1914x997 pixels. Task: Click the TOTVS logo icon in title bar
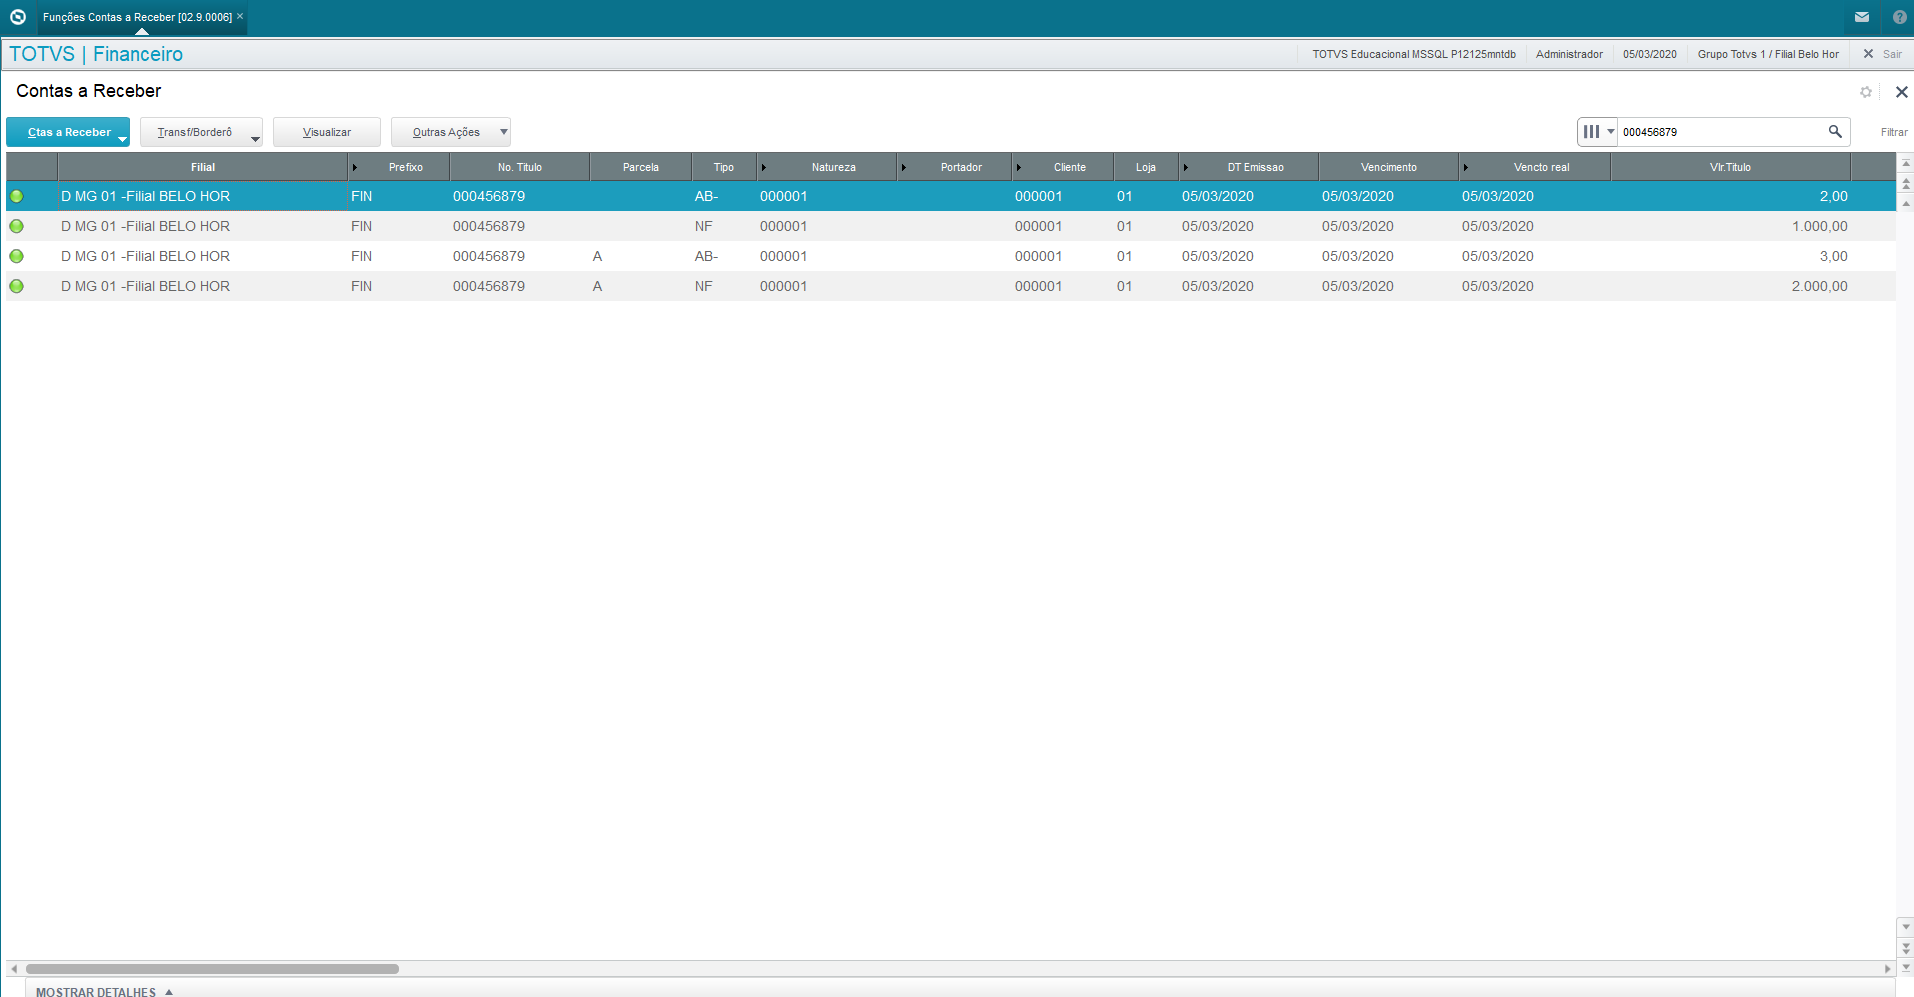[17, 17]
